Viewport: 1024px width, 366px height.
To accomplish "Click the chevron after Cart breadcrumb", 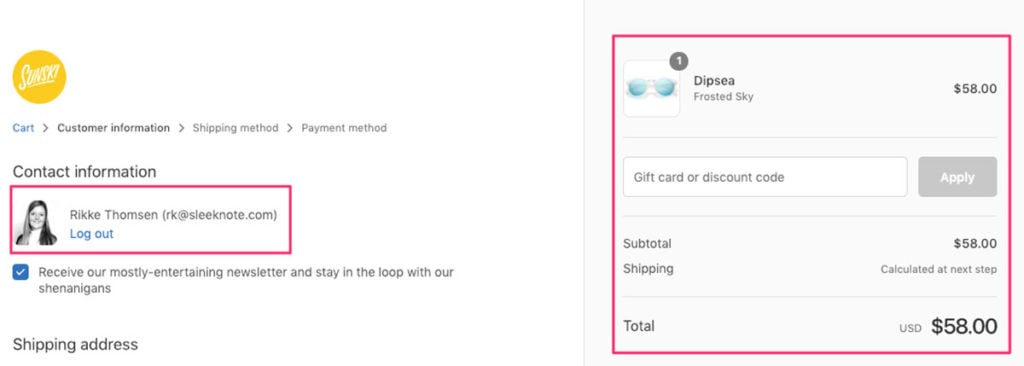I will tap(46, 128).
